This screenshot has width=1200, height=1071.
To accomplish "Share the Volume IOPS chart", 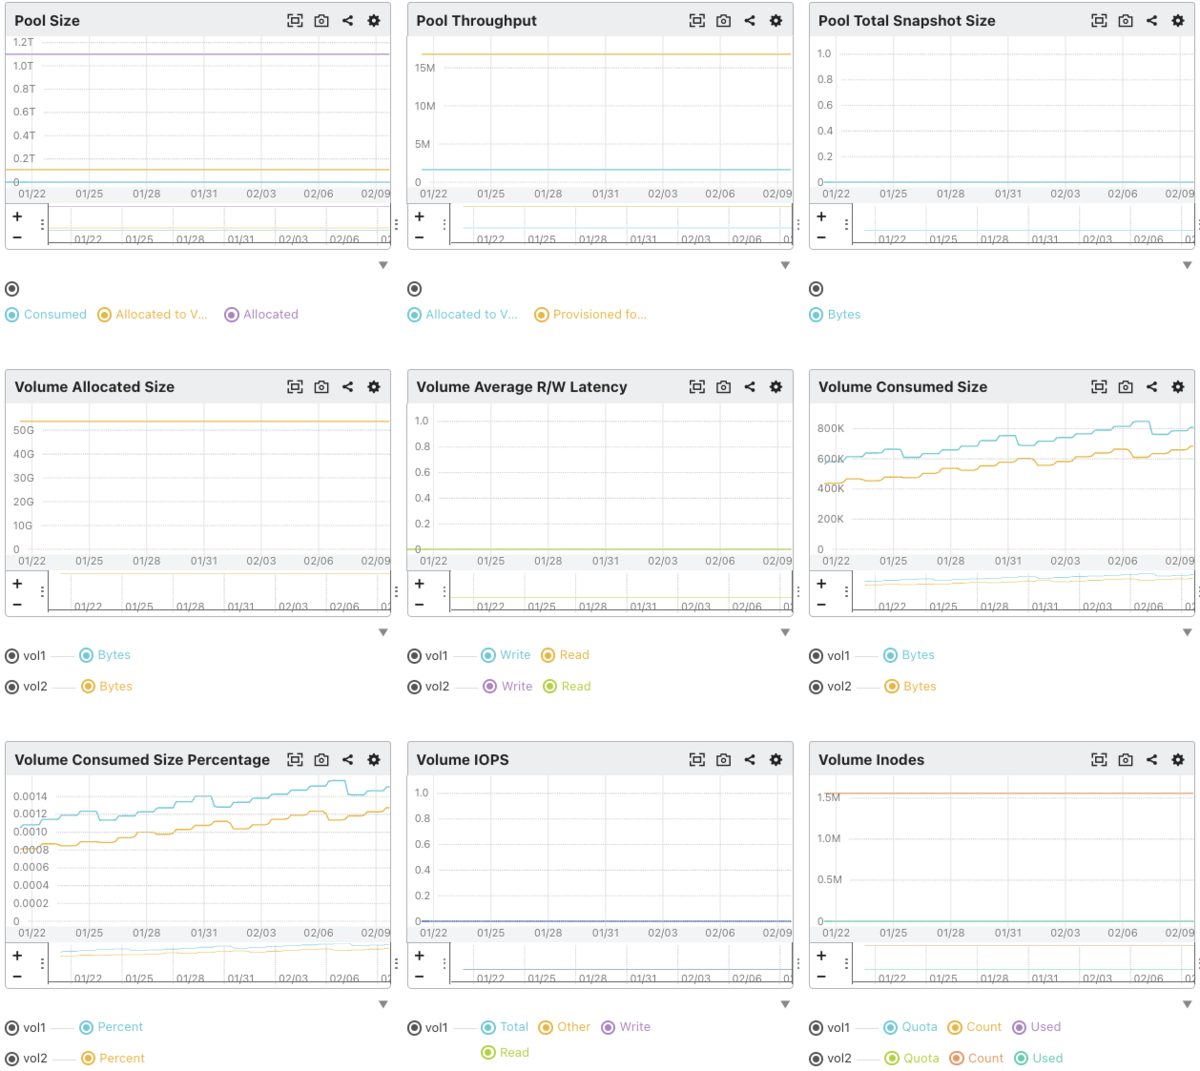I will tap(750, 760).
